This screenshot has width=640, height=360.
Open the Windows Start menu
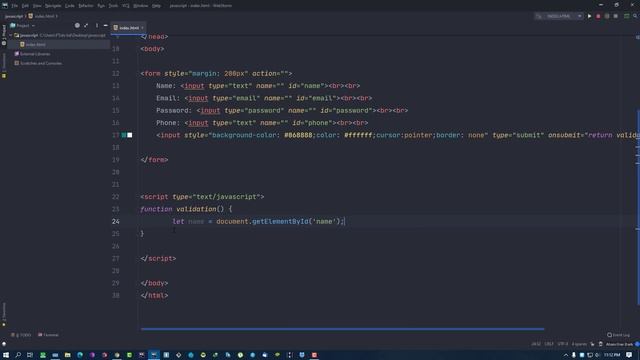6,355
